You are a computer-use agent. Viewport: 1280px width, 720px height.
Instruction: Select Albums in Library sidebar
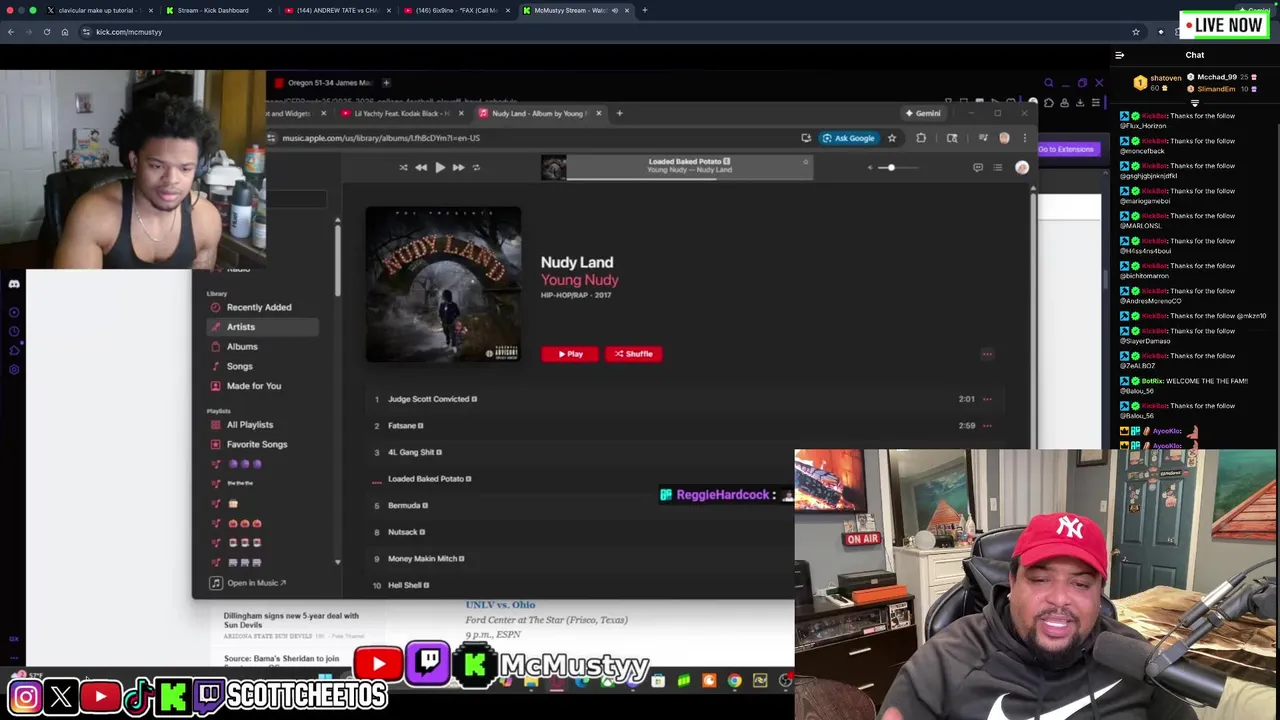[x=242, y=346]
